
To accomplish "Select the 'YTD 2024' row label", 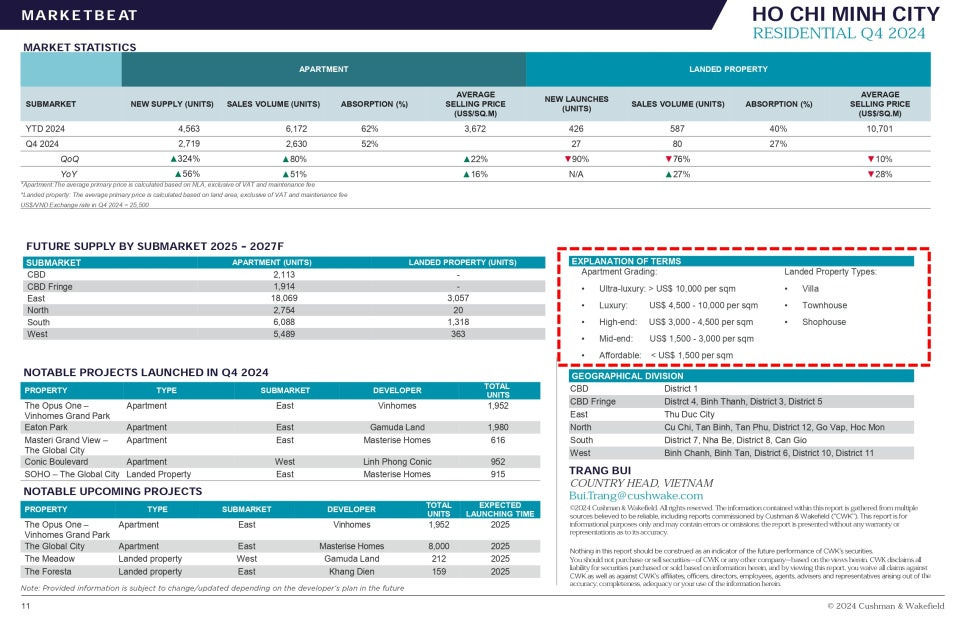I will 45,129.
